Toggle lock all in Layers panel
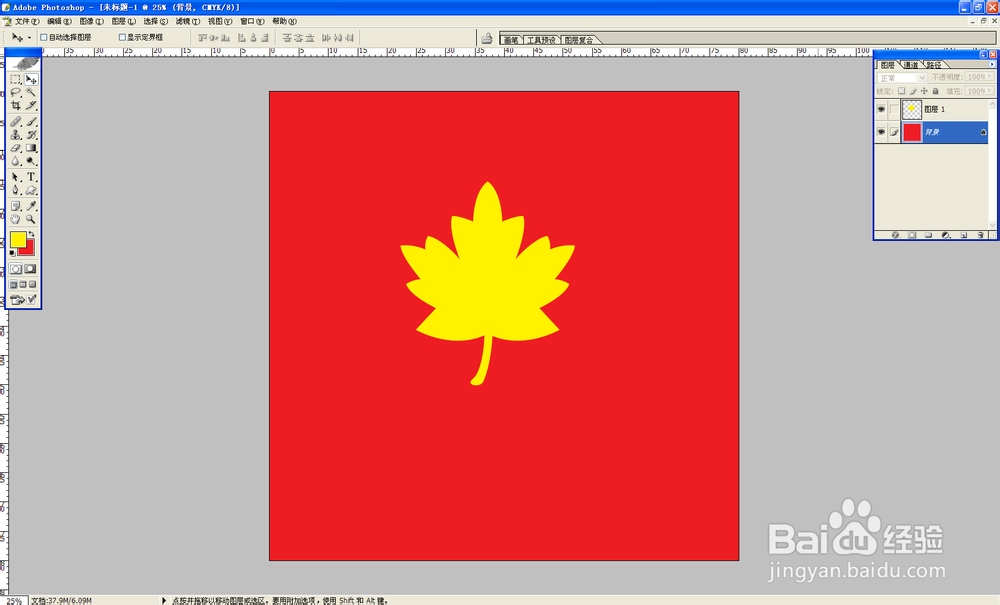 tap(936, 91)
